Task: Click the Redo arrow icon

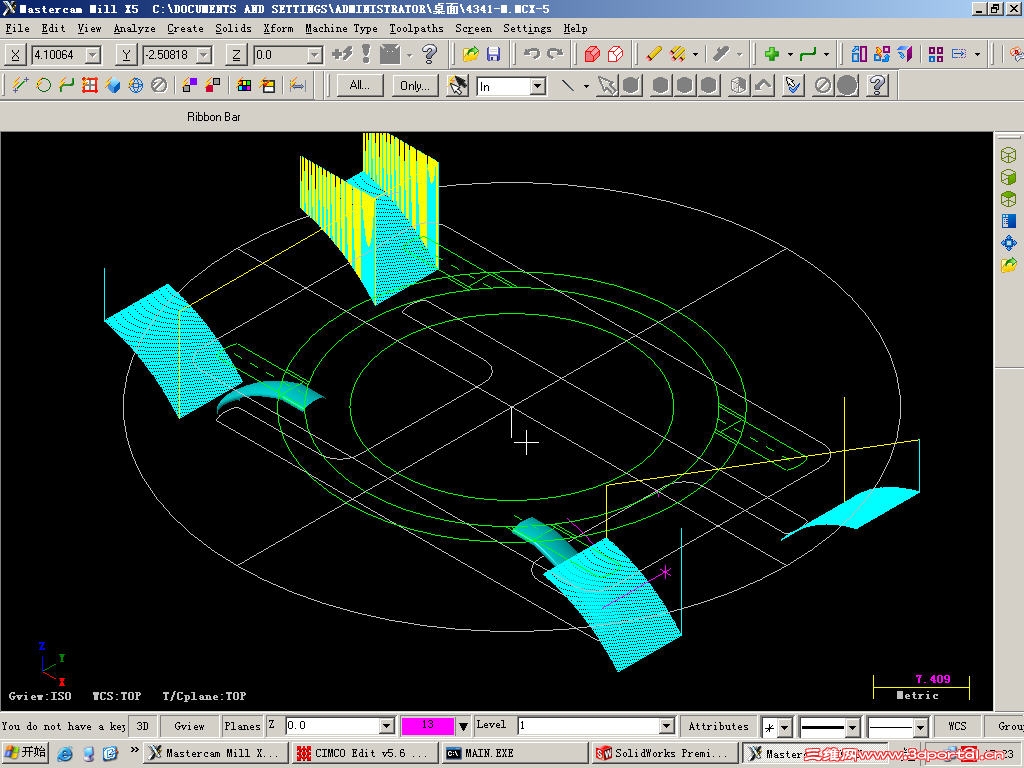Action: click(x=555, y=54)
